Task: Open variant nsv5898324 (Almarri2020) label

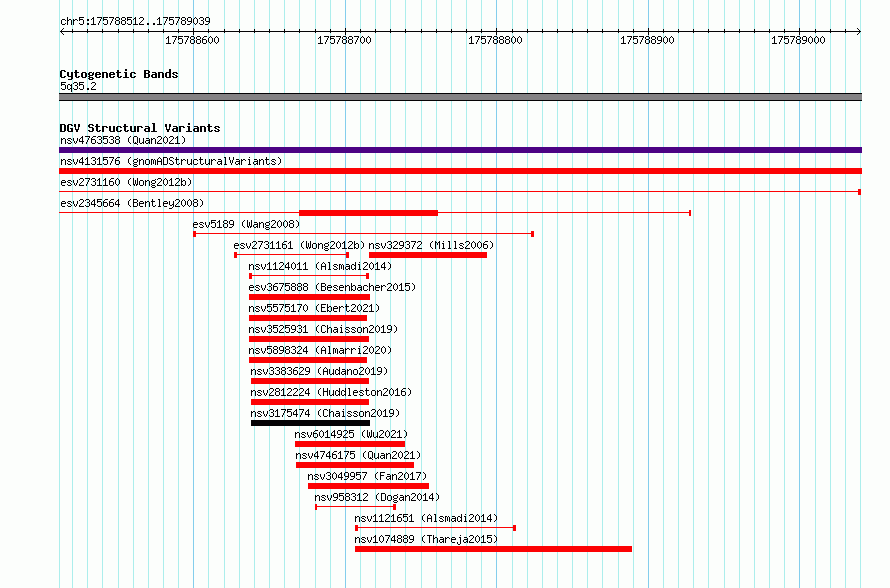Action: coord(320,350)
